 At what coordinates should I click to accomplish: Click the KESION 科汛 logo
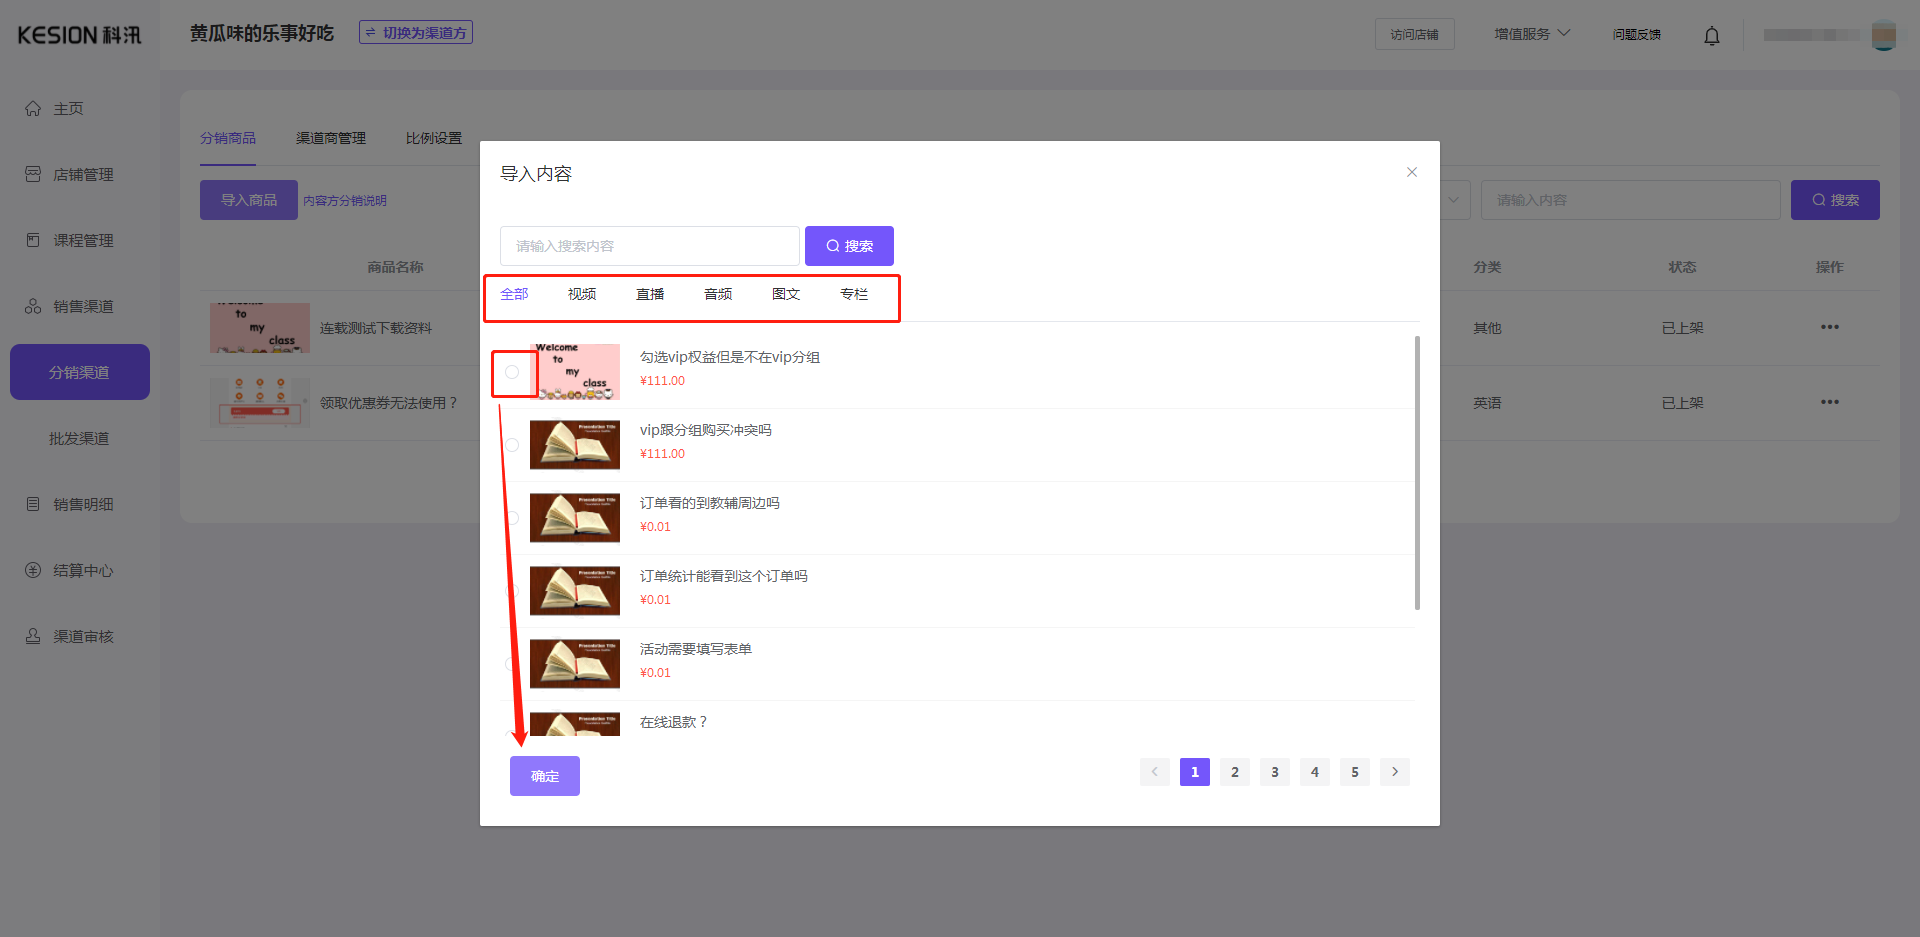pos(79,35)
